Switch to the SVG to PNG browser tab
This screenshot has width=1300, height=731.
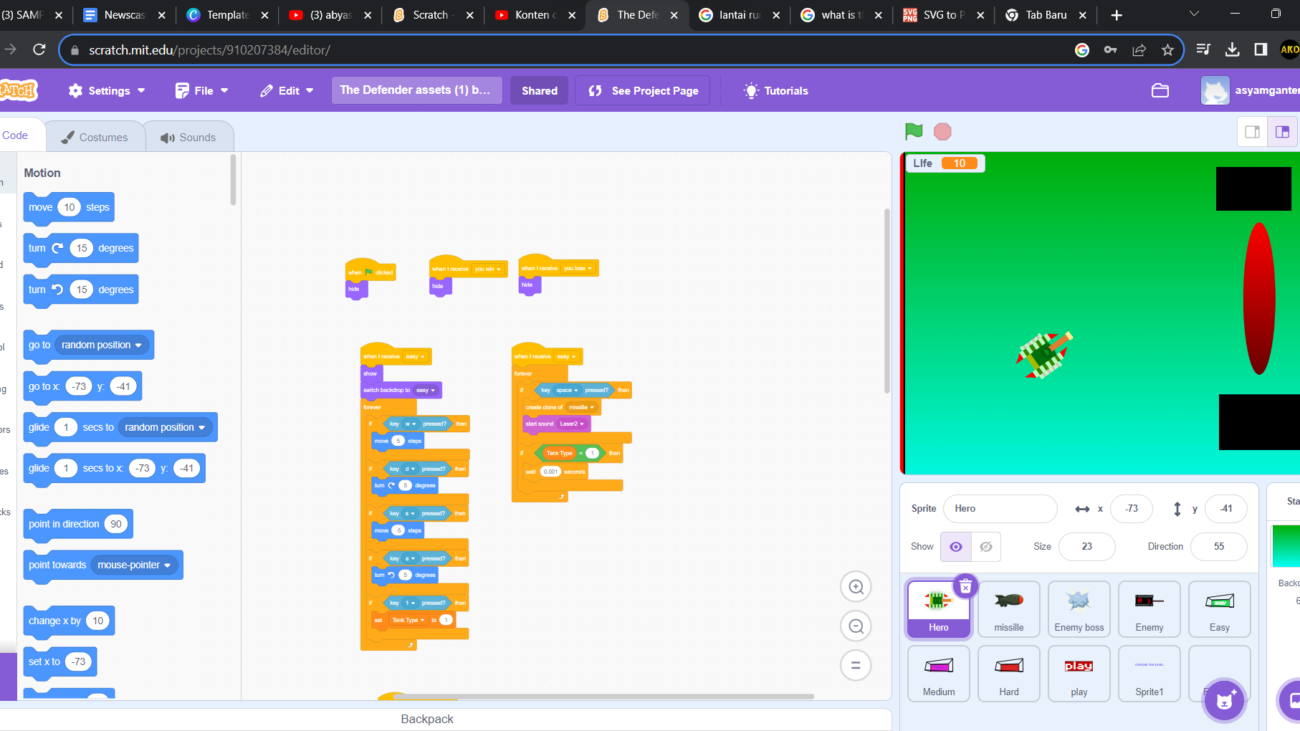pyautogui.click(x=942, y=15)
